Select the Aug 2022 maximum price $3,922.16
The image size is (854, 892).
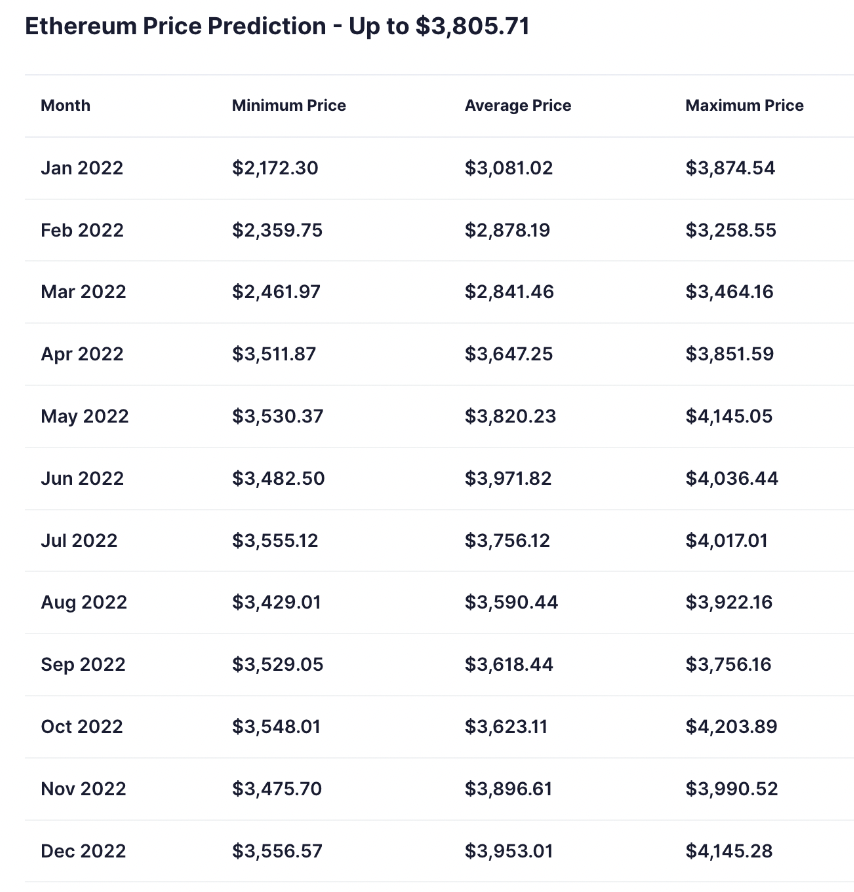728,602
